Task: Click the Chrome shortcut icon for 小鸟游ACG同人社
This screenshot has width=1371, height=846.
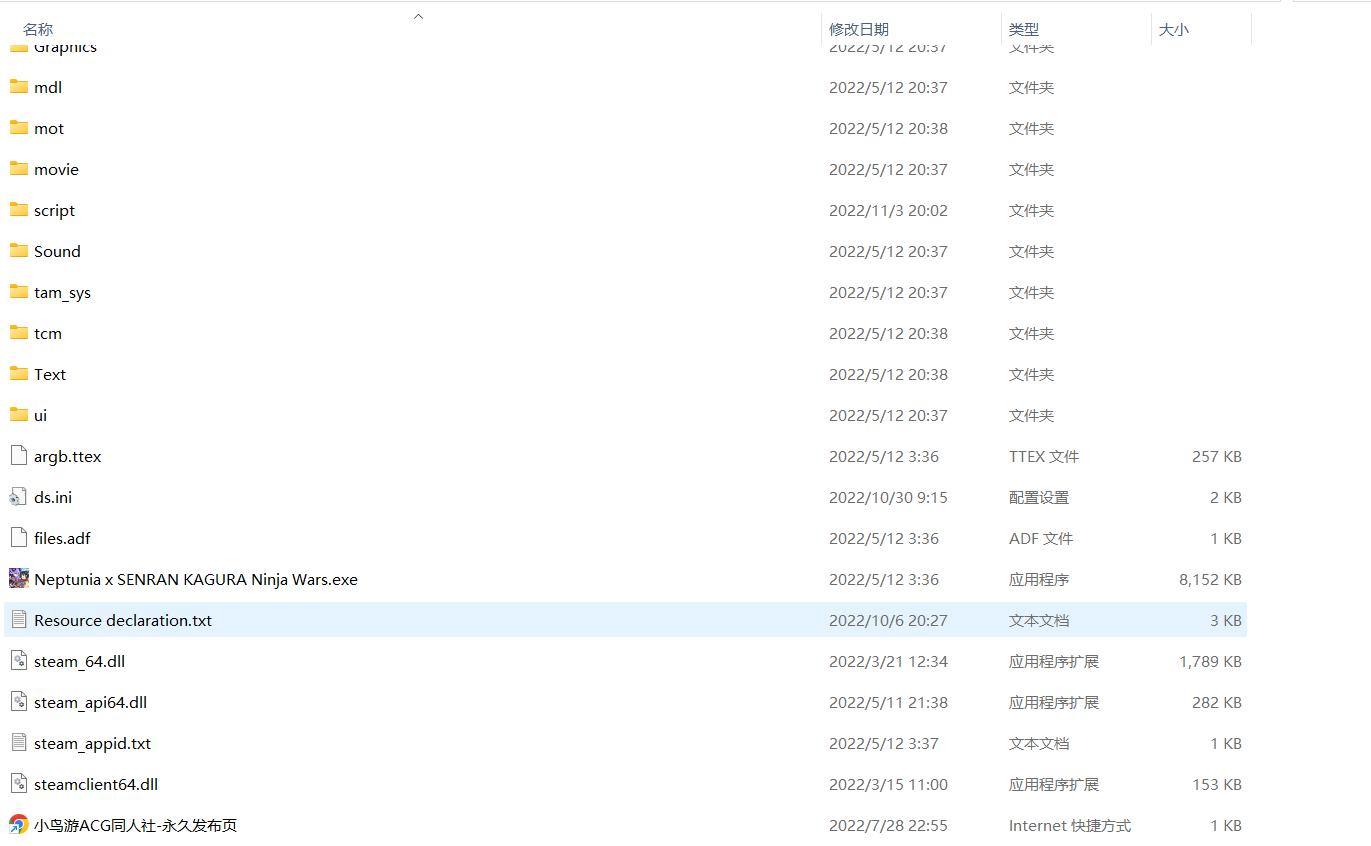Action: point(18,825)
